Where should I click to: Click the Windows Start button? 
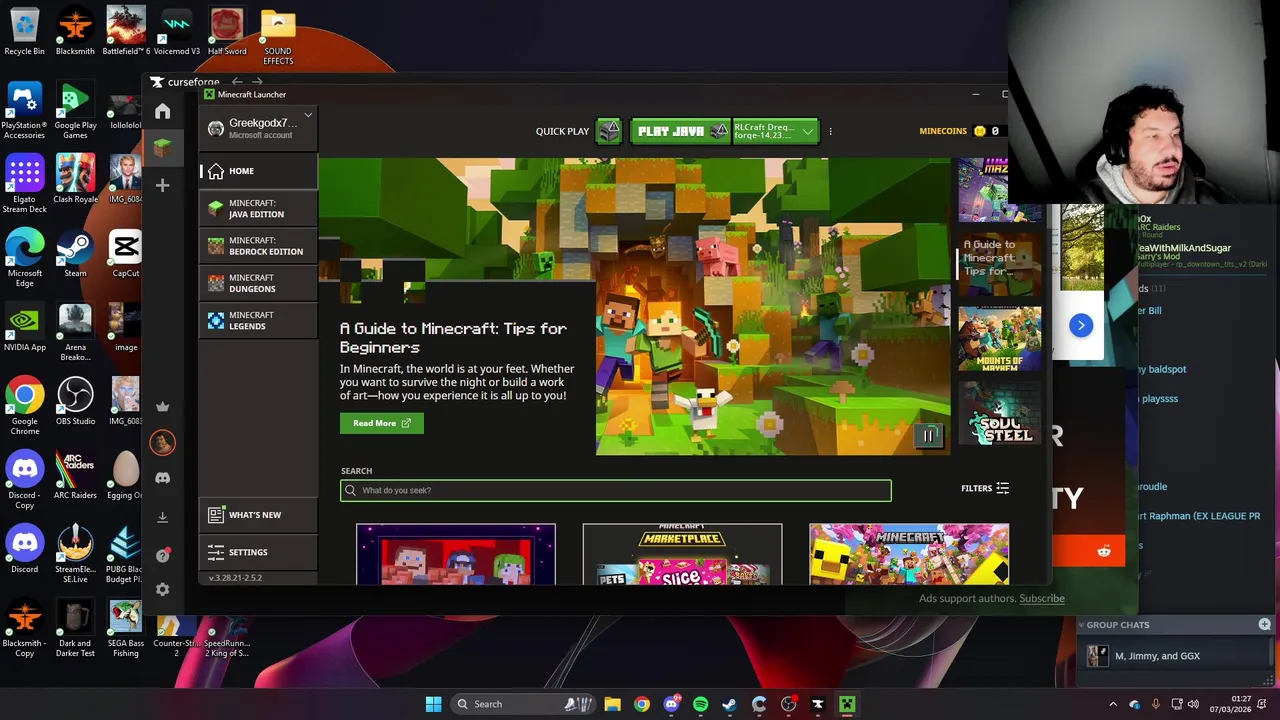(x=433, y=704)
